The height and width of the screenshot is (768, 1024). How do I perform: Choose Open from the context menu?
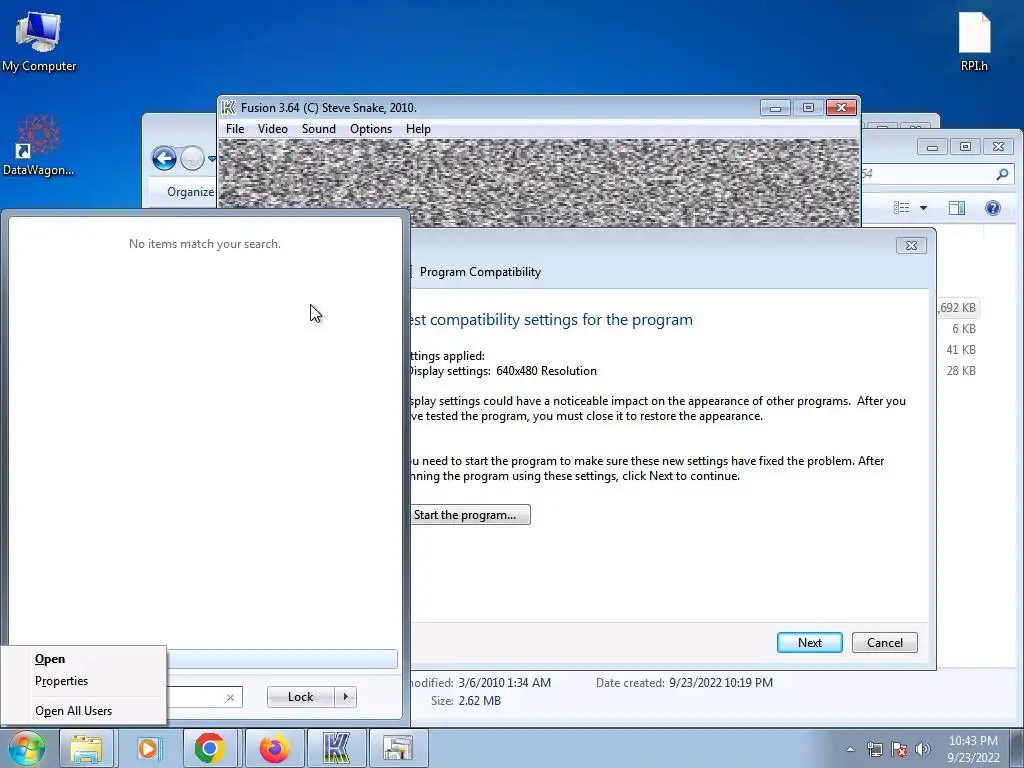tap(84, 659)
